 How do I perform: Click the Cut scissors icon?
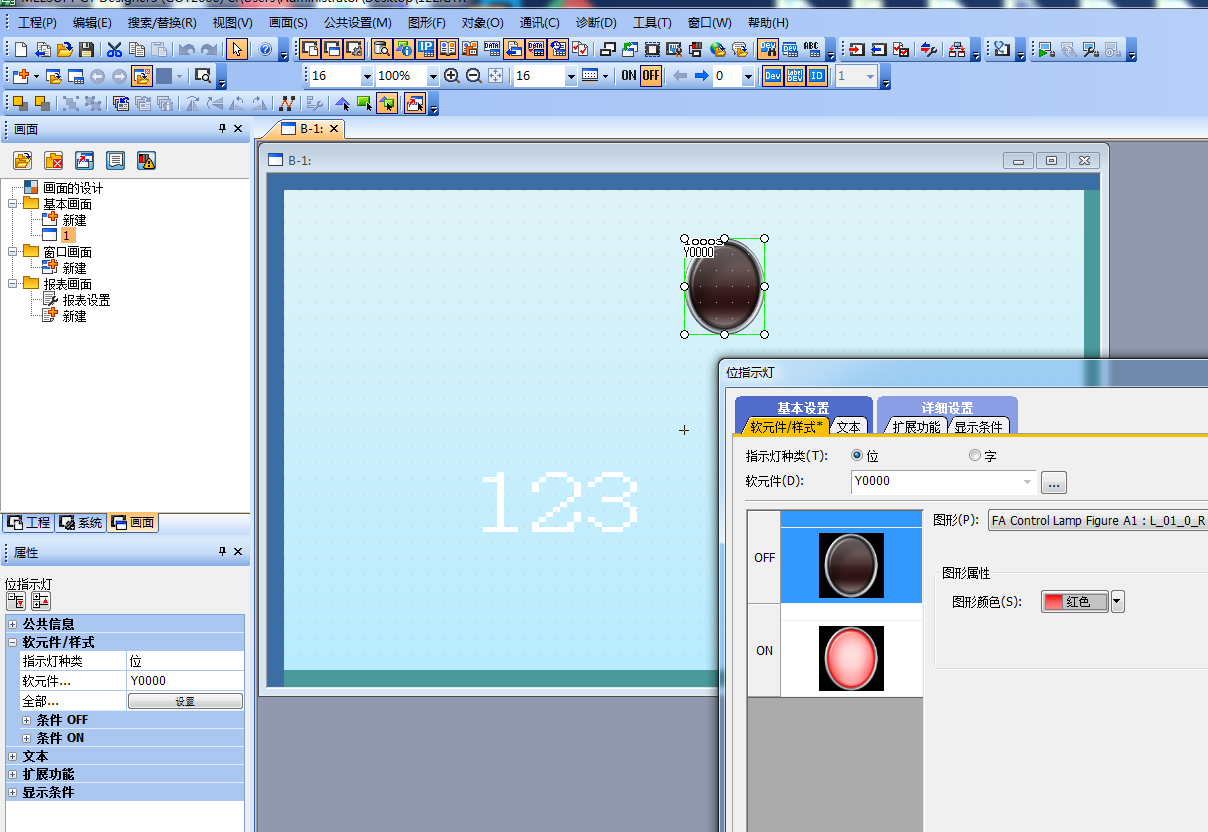(114, 49)
